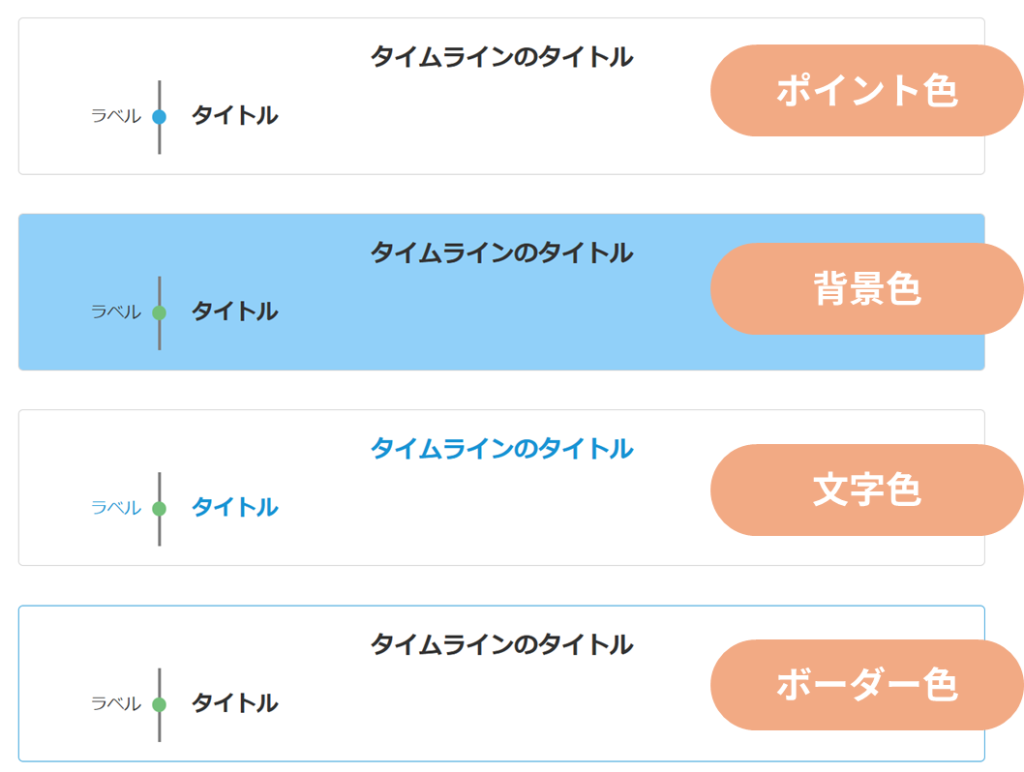Click タイムラインのタイトル heading on the blue background
1024x772 pixels.
tap(501, 253)
